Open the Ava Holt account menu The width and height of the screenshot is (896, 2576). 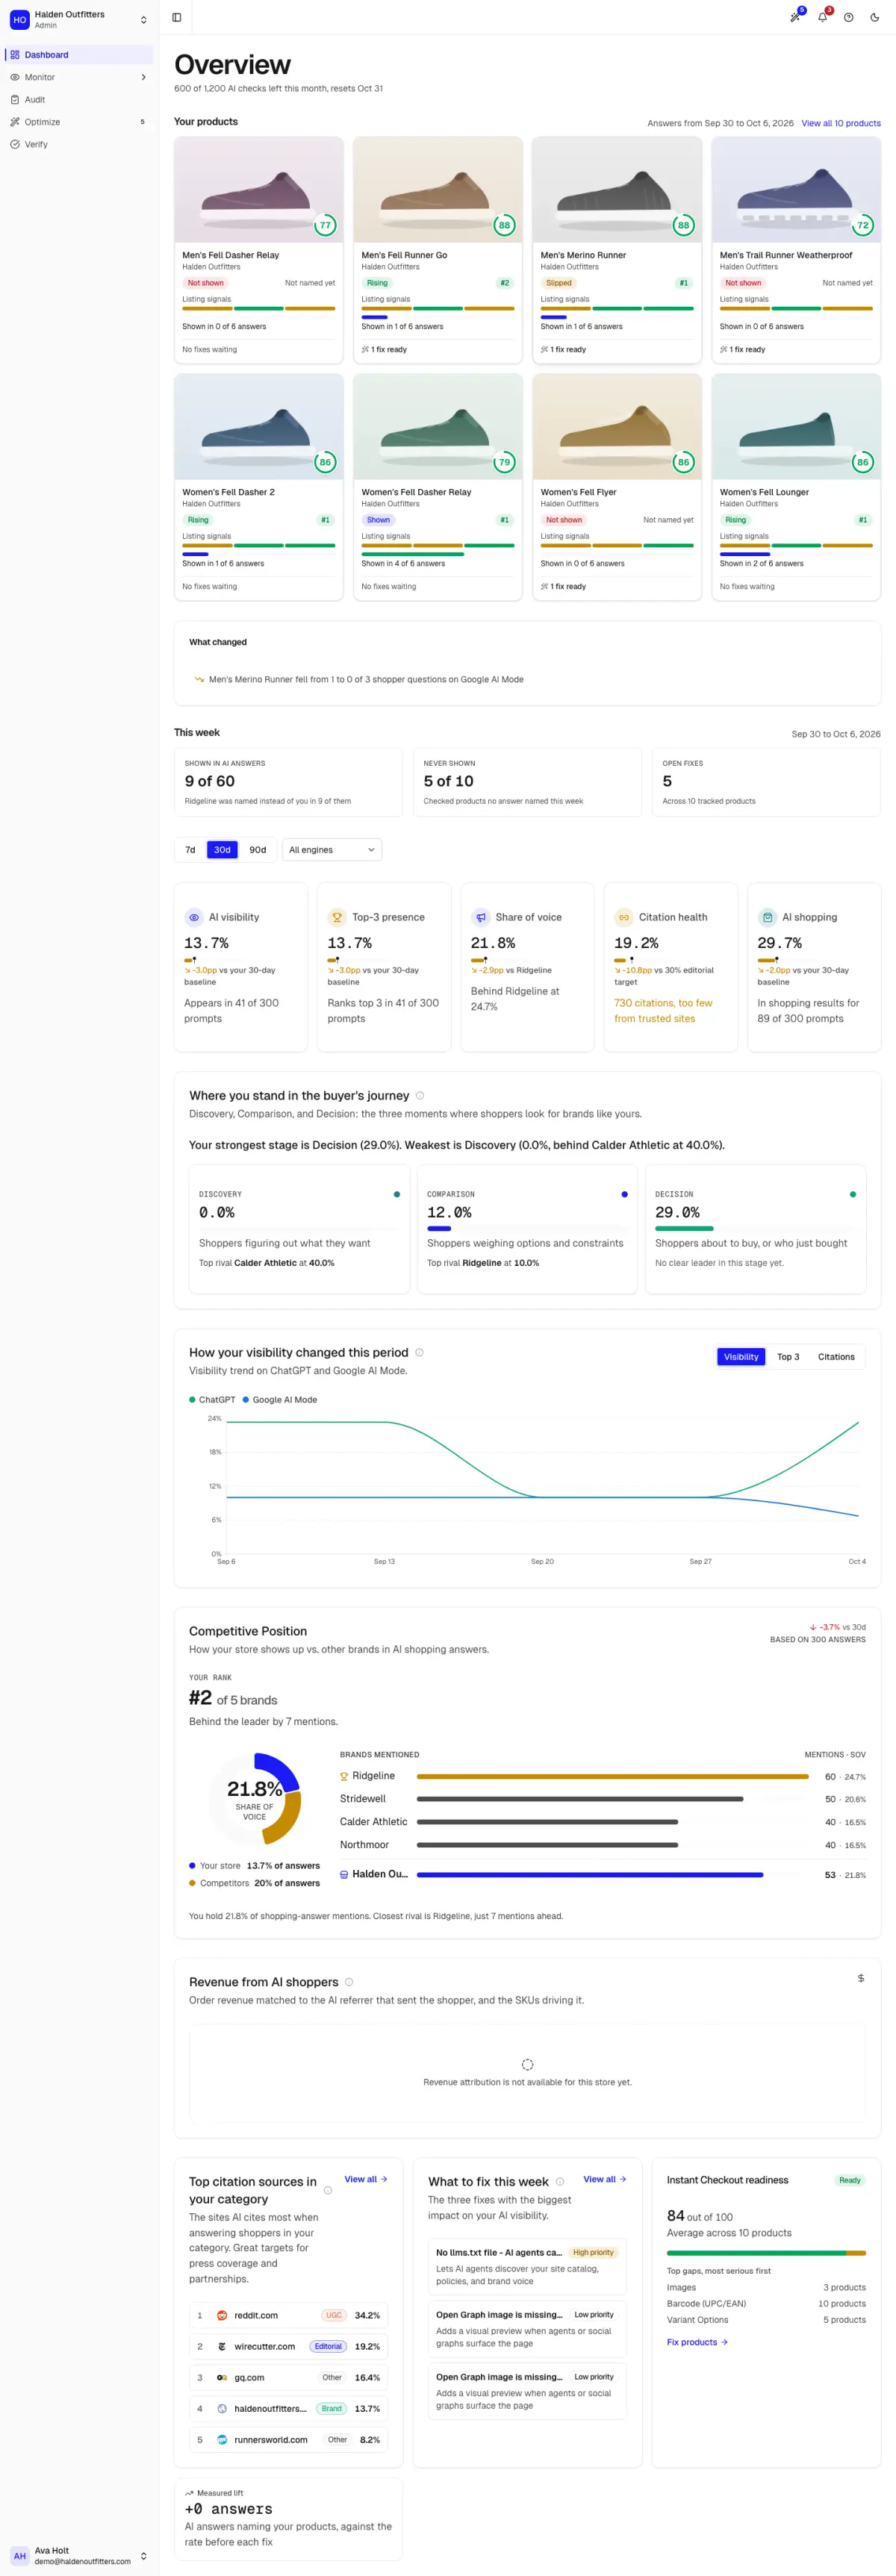(x=78, y=2555)
